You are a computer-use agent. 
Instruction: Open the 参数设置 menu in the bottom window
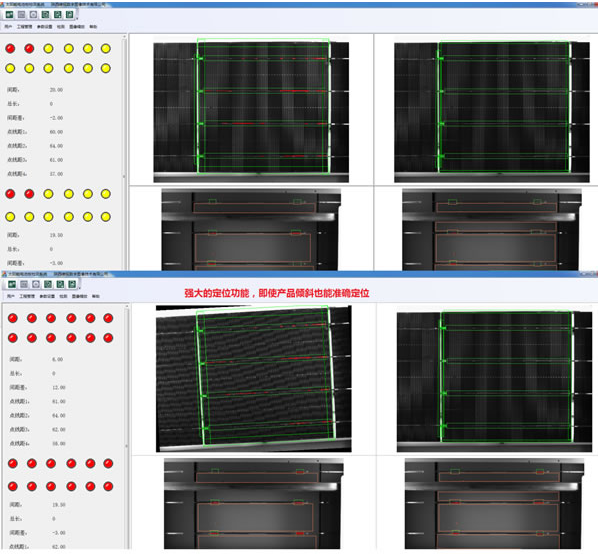(x=47, y=296)
